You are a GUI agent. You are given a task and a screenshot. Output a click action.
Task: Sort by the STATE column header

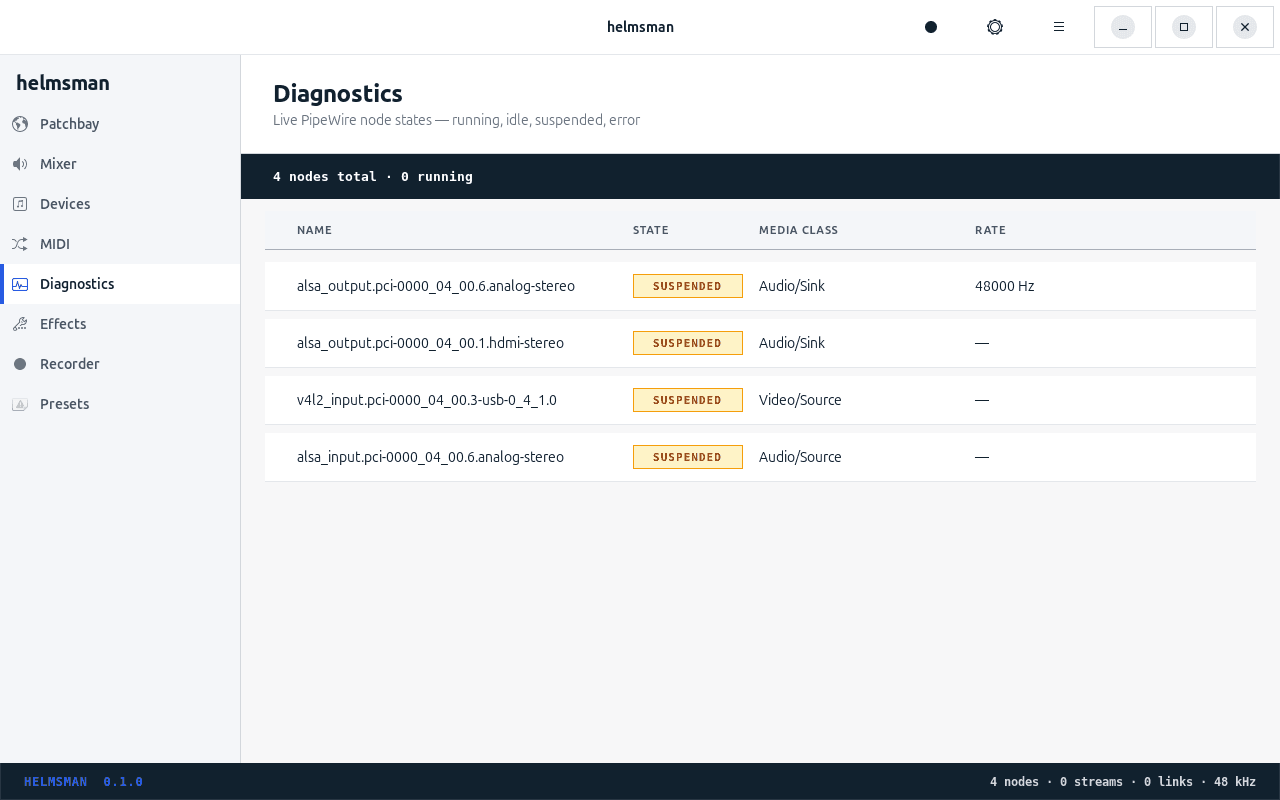(651, 230)
